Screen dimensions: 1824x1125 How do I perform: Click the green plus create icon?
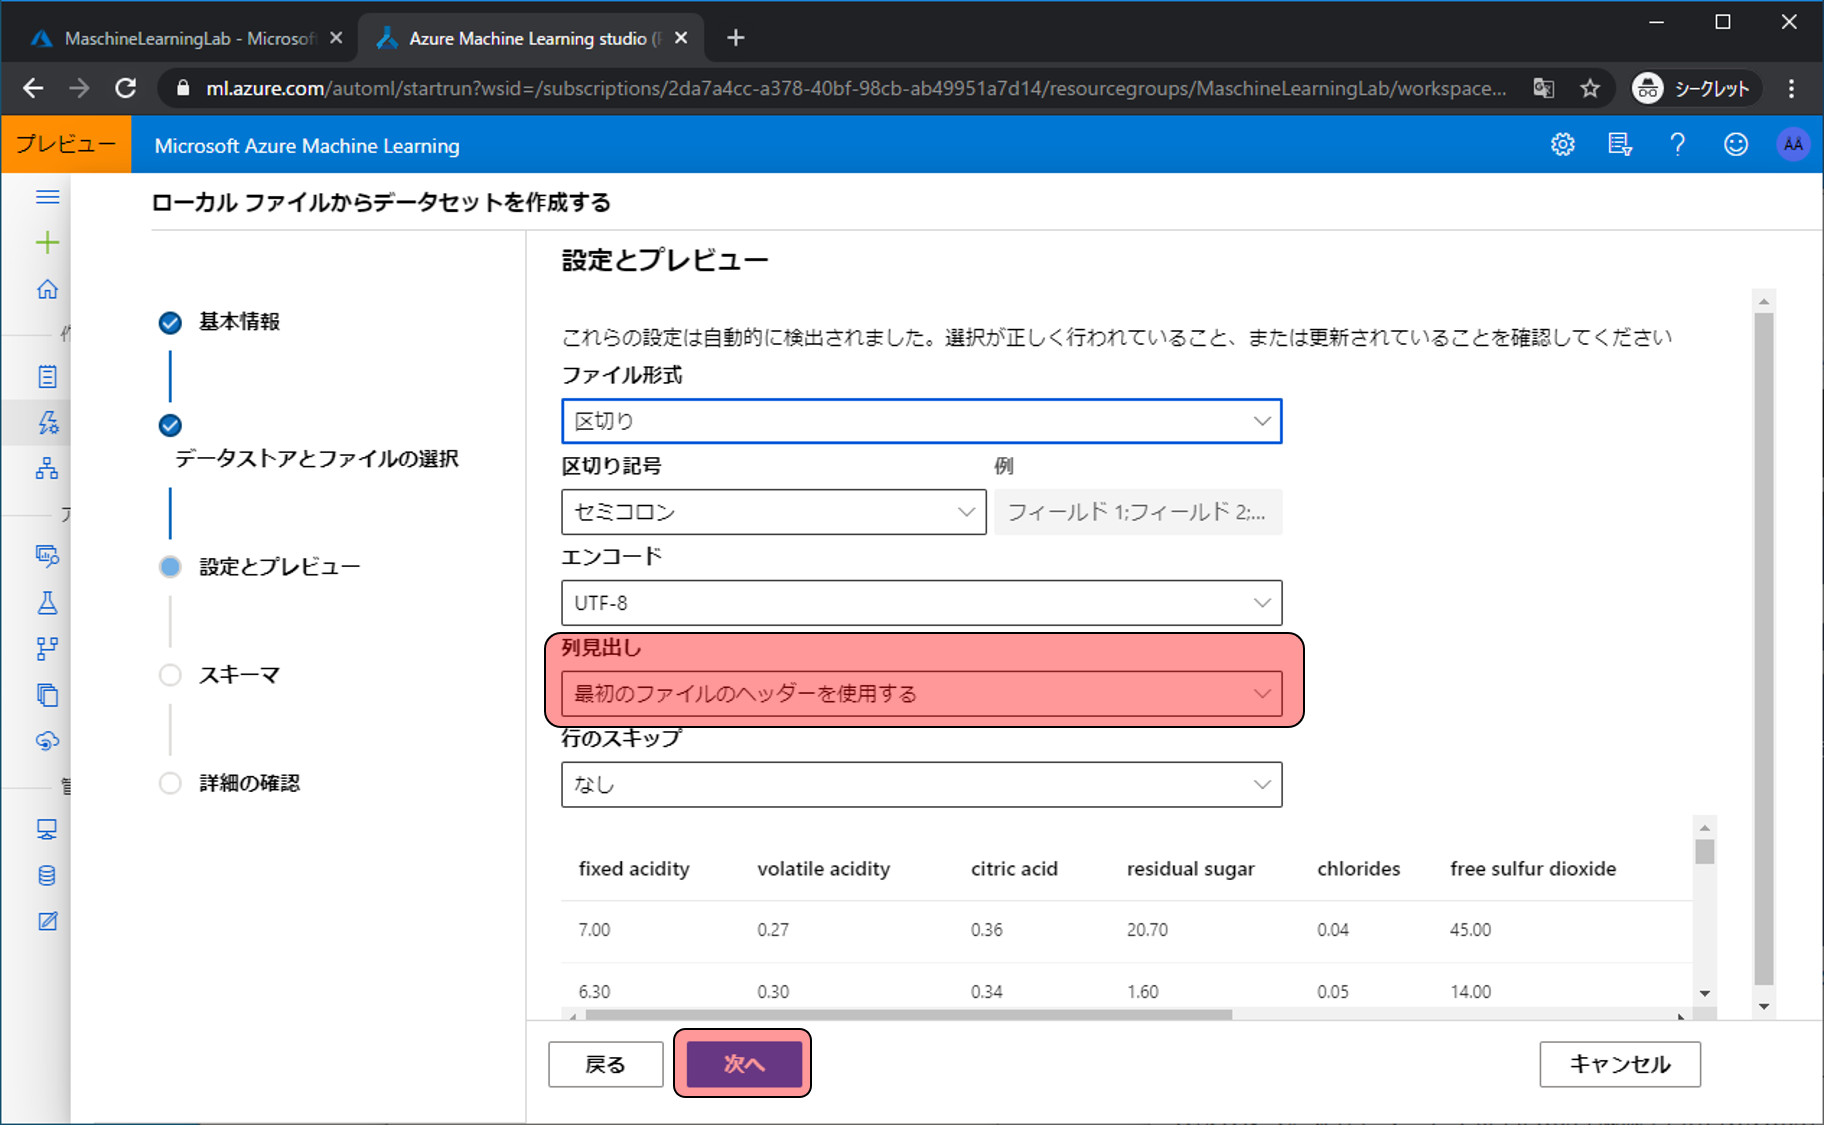coord(47,243)
